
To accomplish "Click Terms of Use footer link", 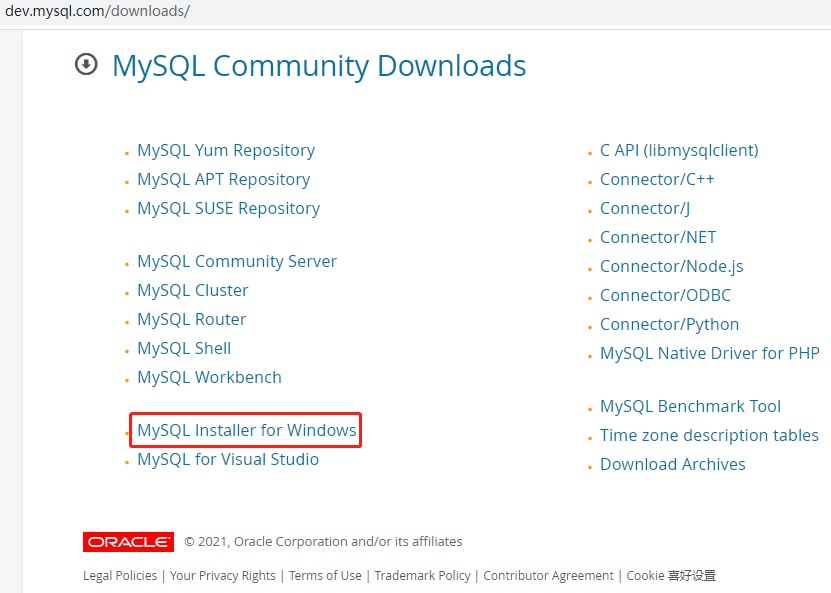I will 325,575.
